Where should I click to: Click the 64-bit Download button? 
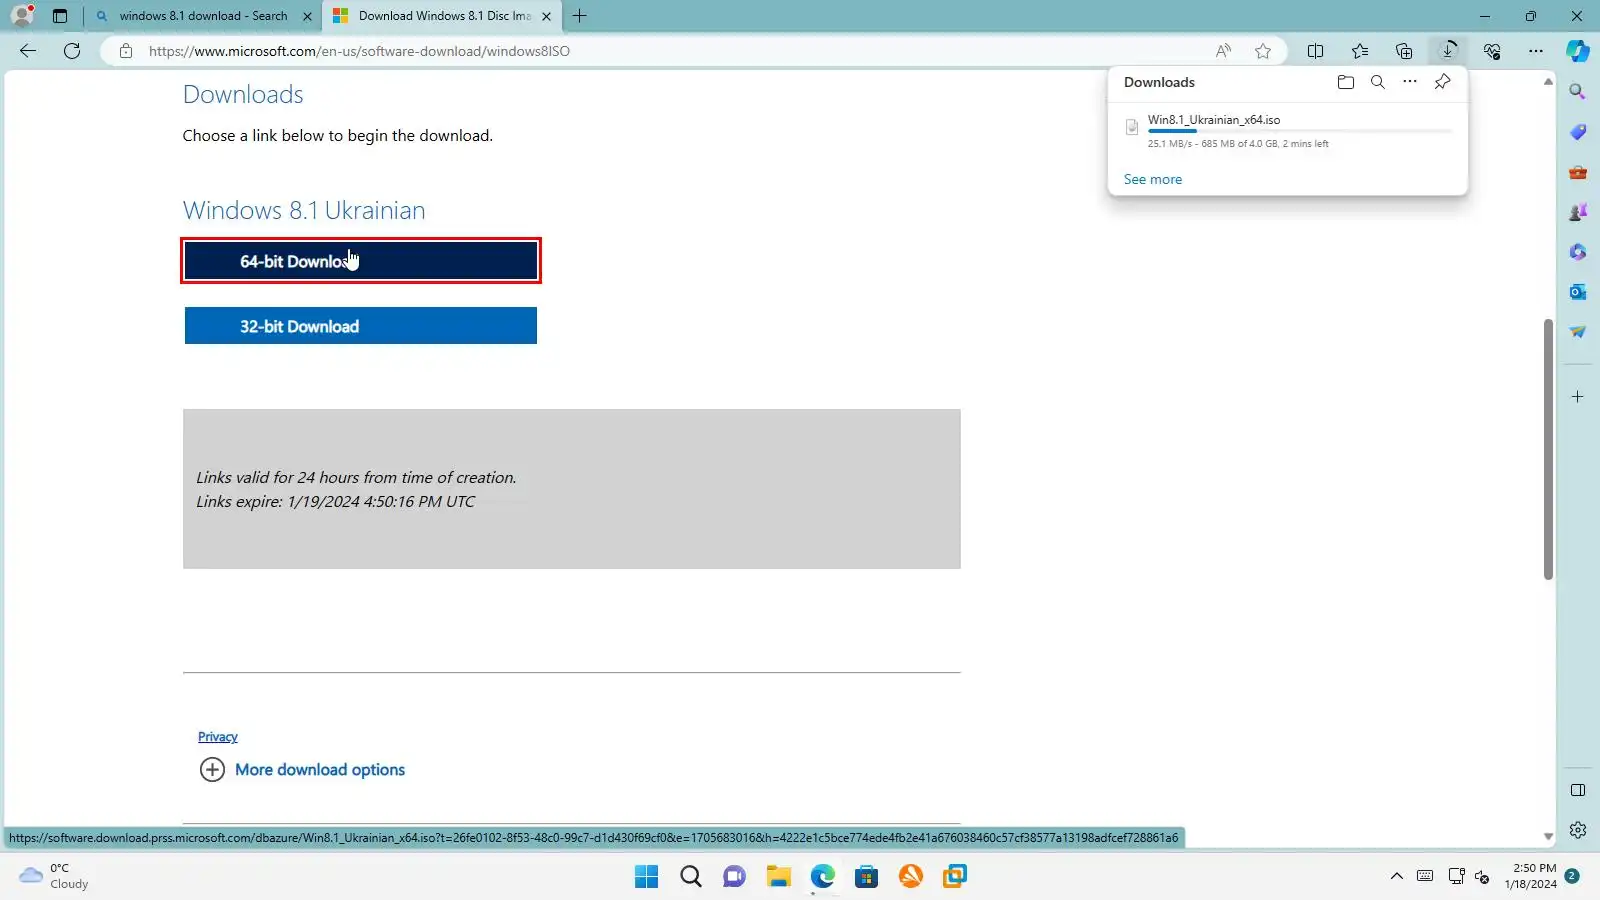point(361,261)
